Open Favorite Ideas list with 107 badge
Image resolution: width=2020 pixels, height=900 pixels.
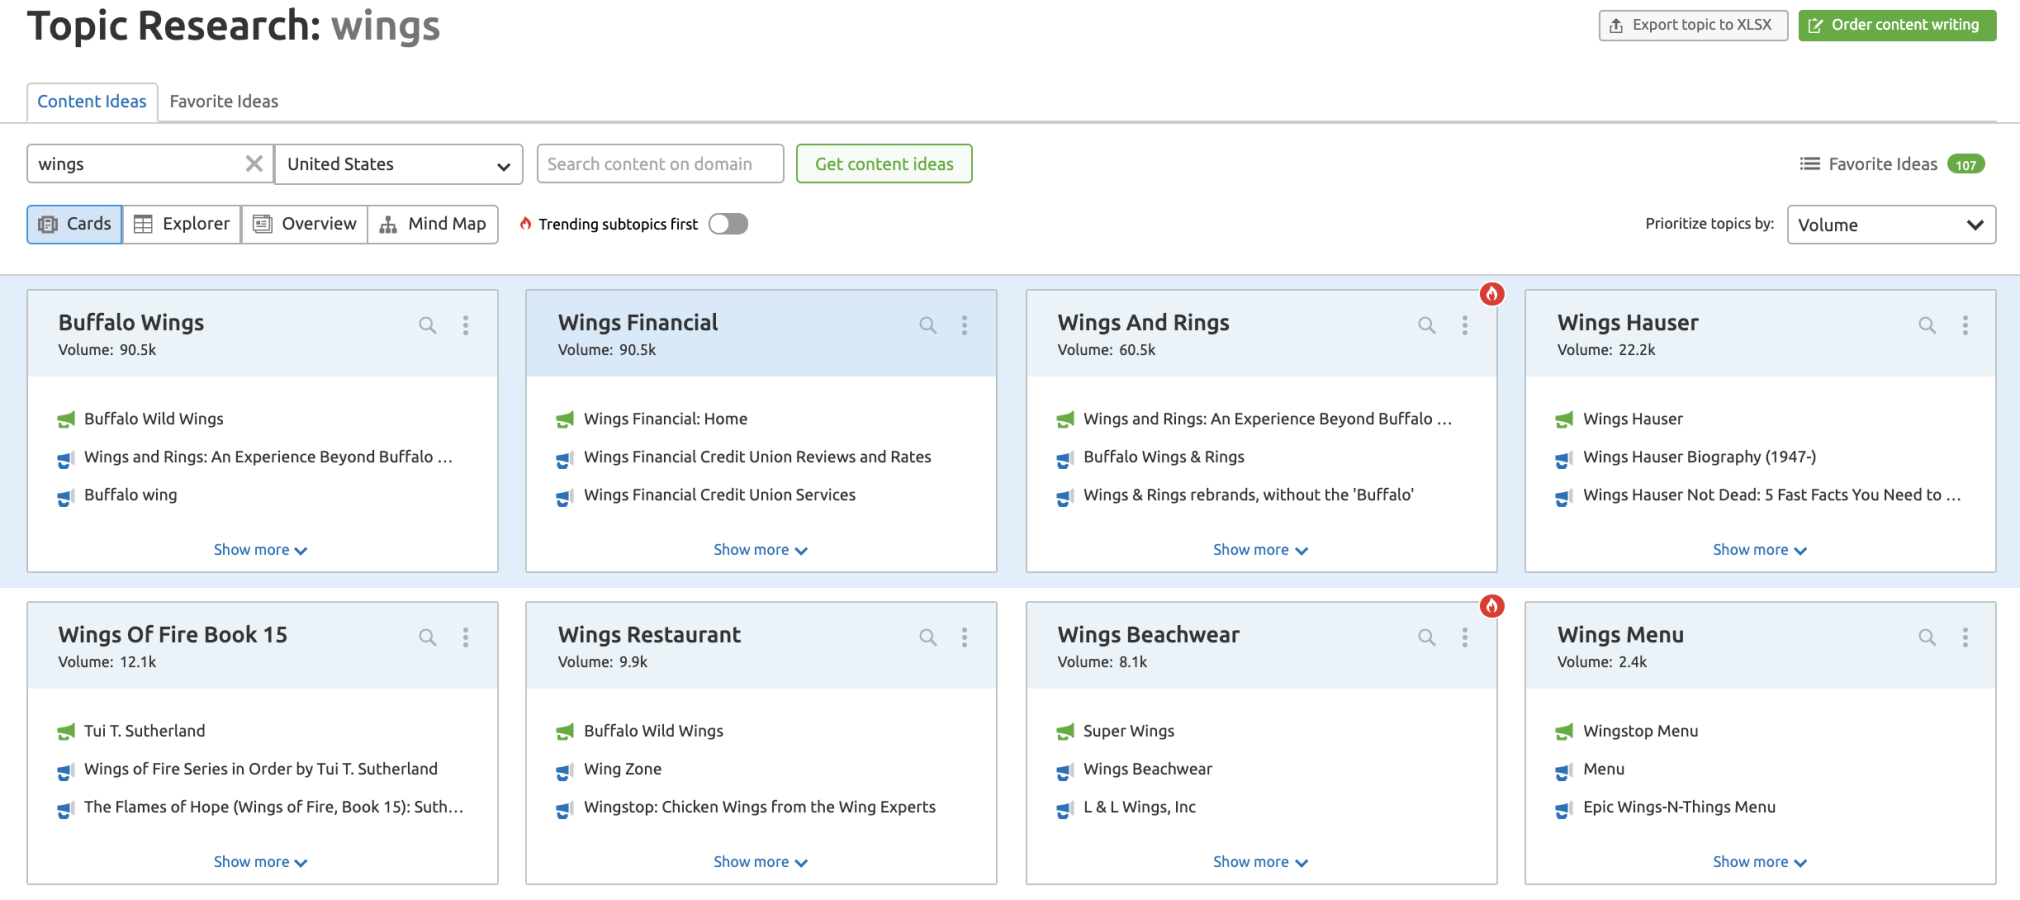[x=1892, y=164]
